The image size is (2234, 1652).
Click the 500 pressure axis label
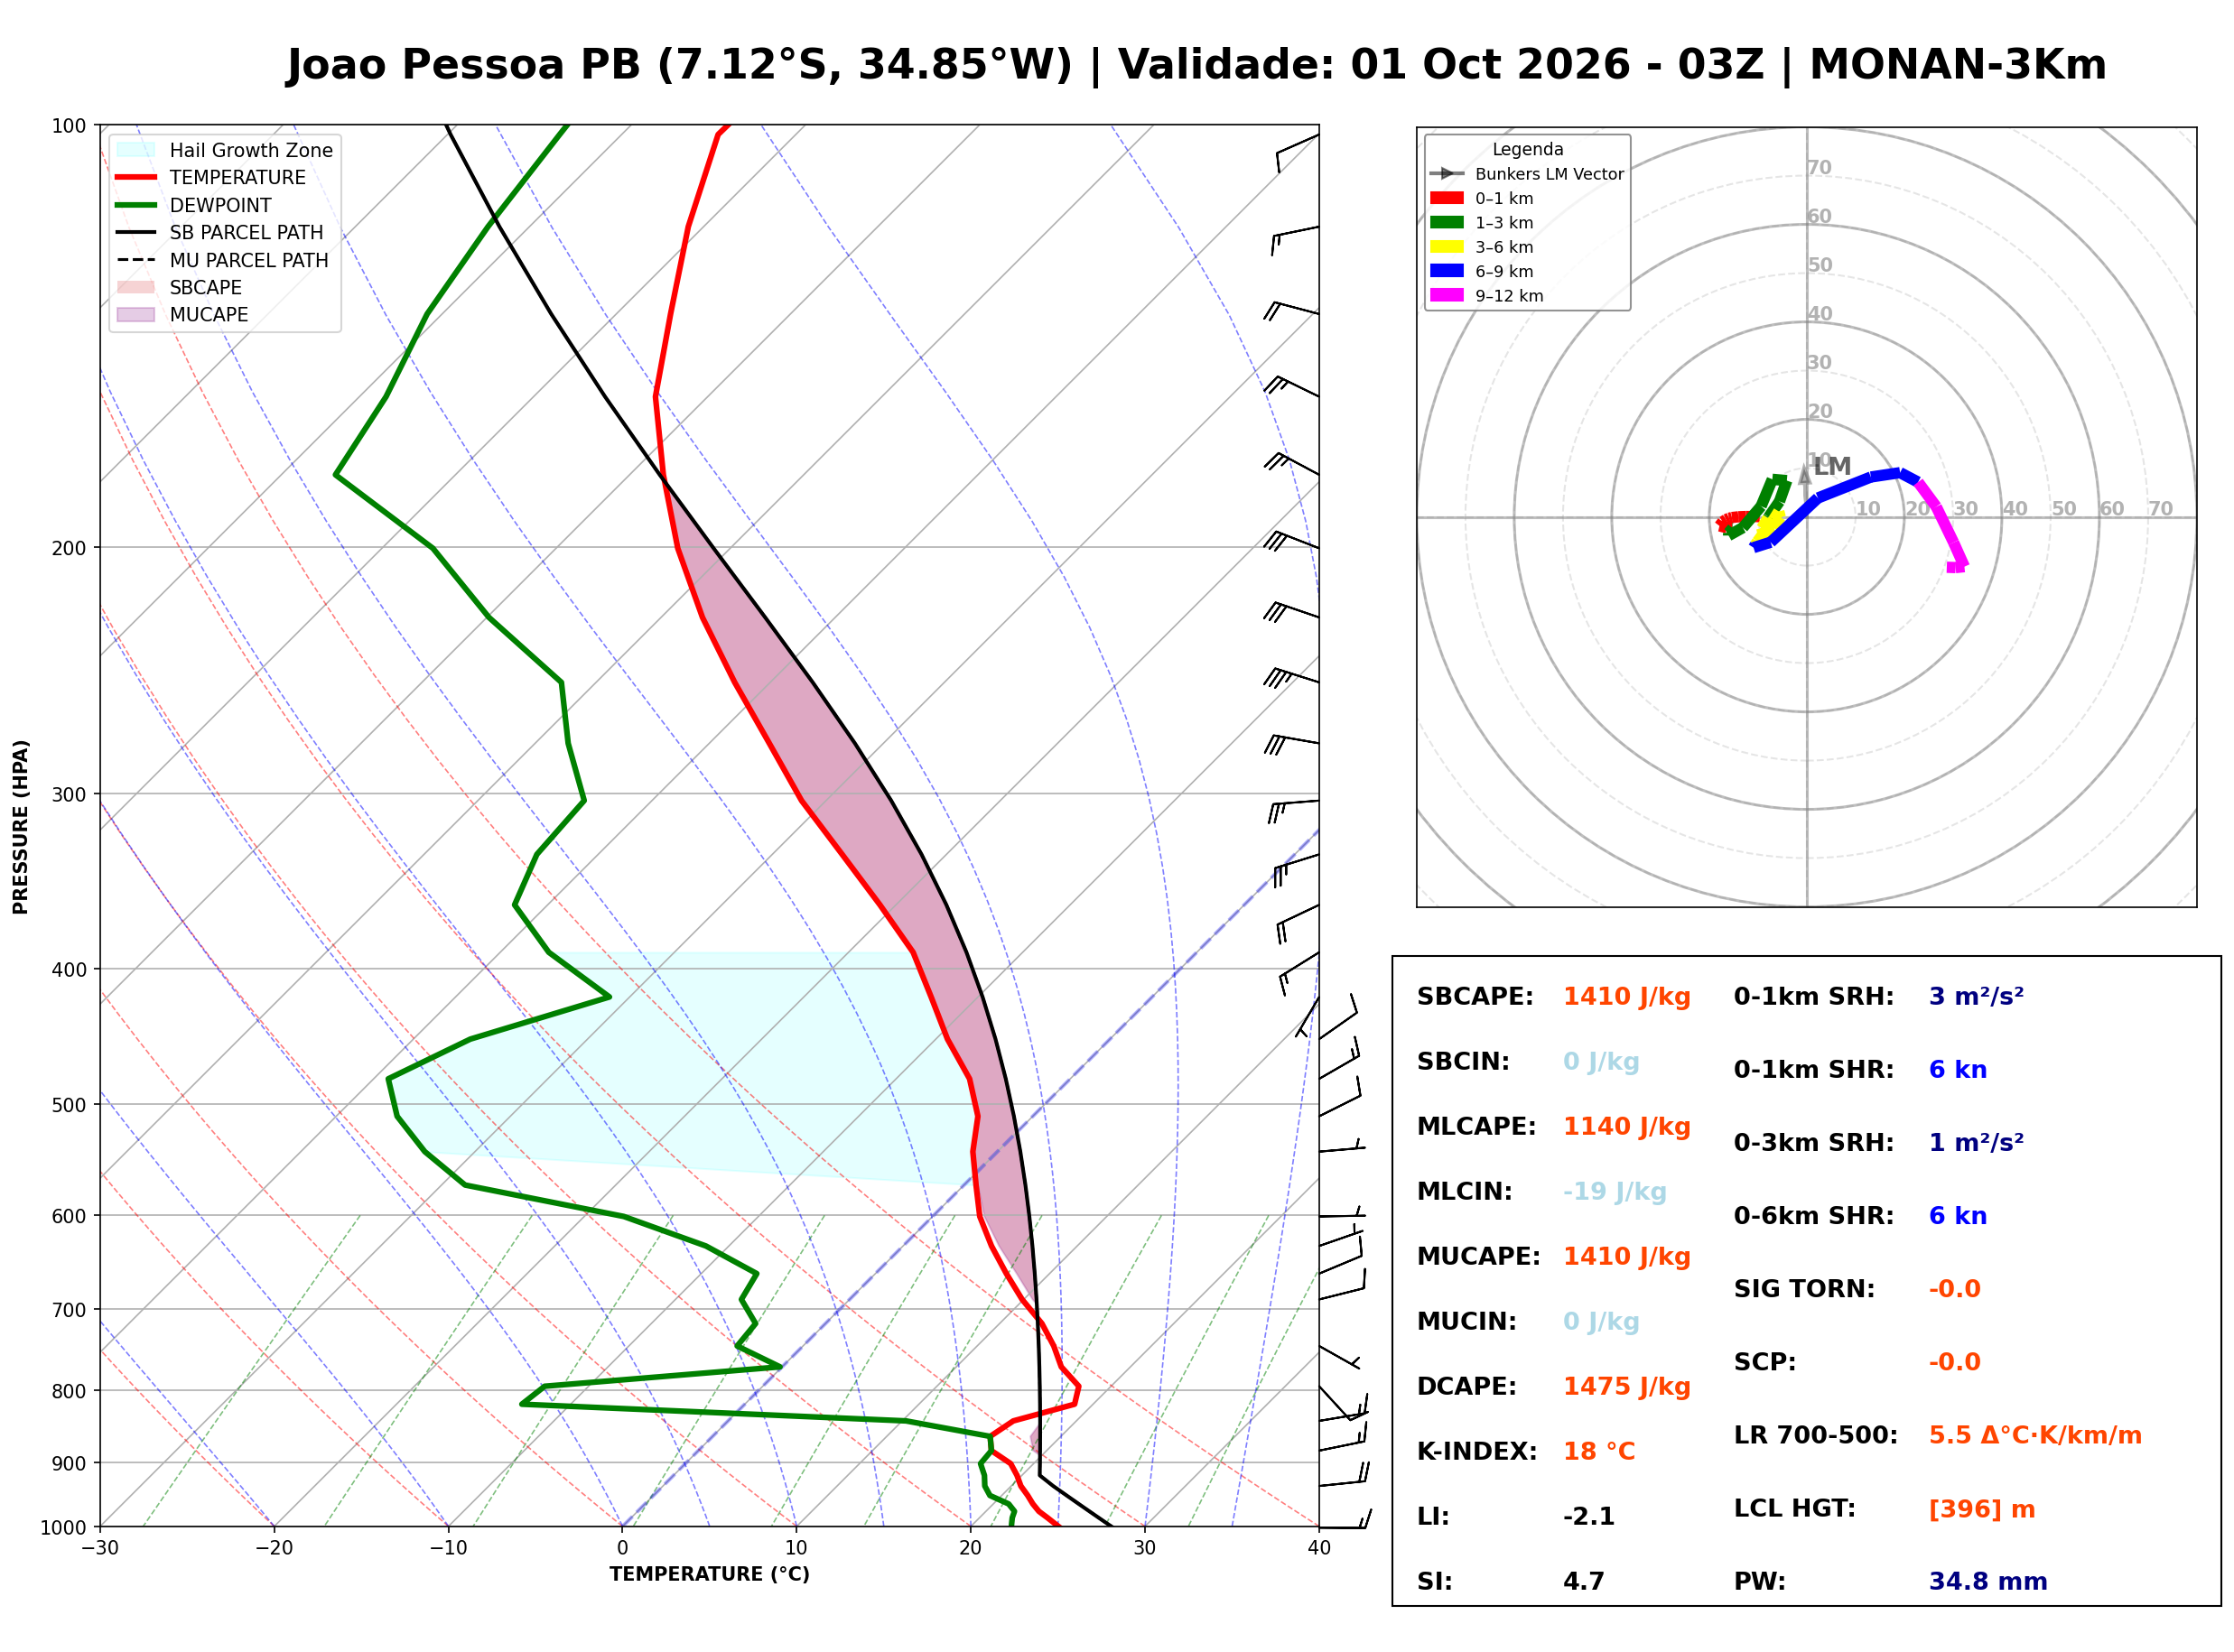(x=69, y=1105)
